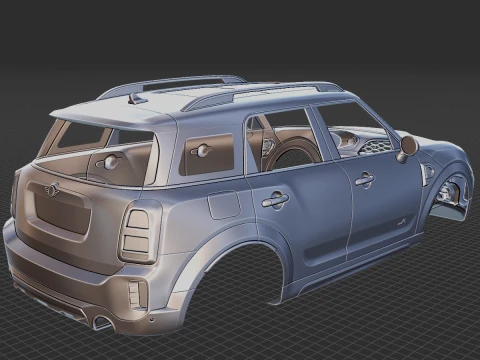Click the rear tail light on the car
The width and height of the screenshot is (480, 360).
click(x=139, y=231)
